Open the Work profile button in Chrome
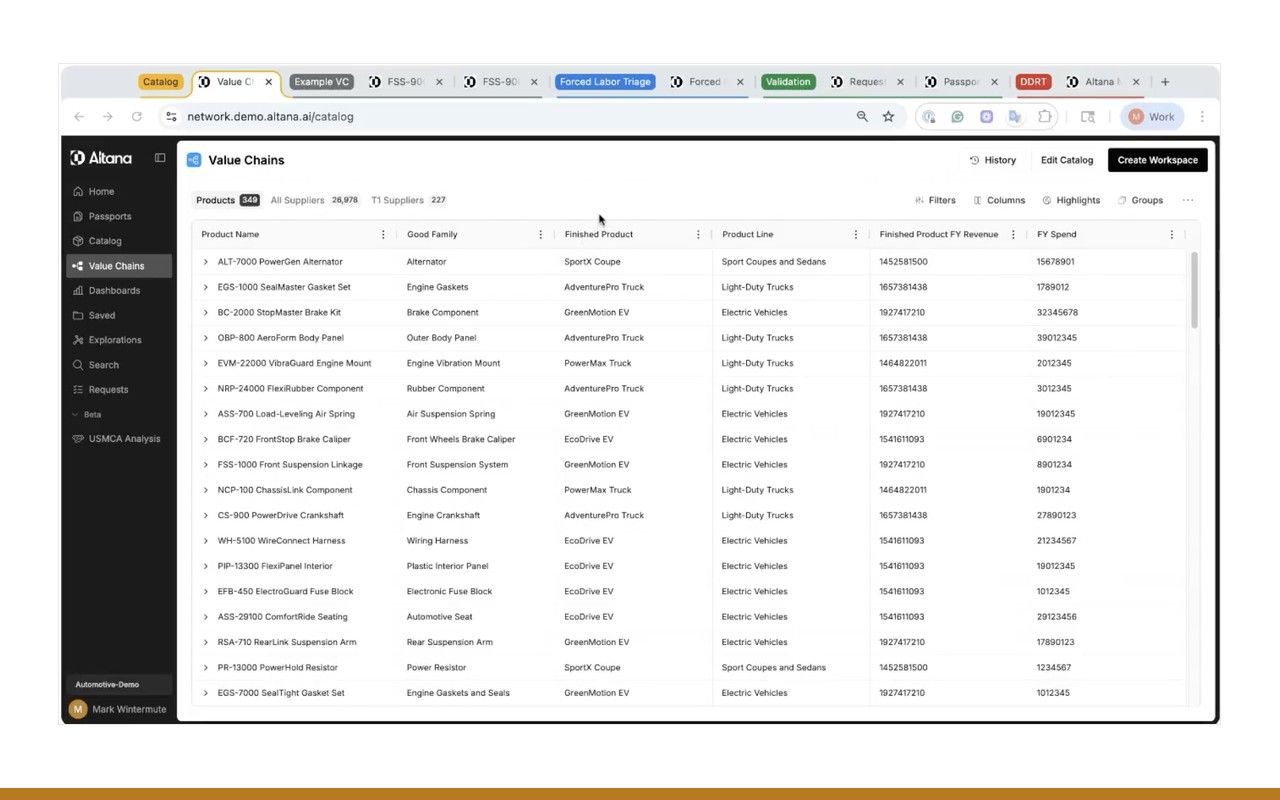This screenshot has height=800, width=1280. pos(1152,117)
